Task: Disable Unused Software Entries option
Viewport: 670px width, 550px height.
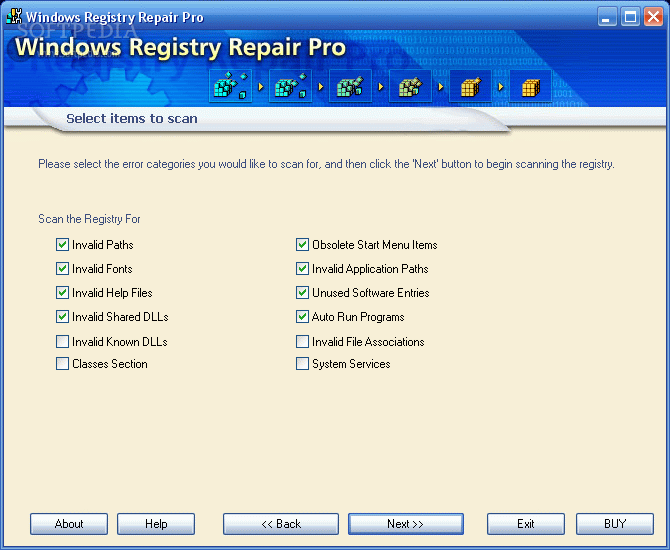Action: 302,292
